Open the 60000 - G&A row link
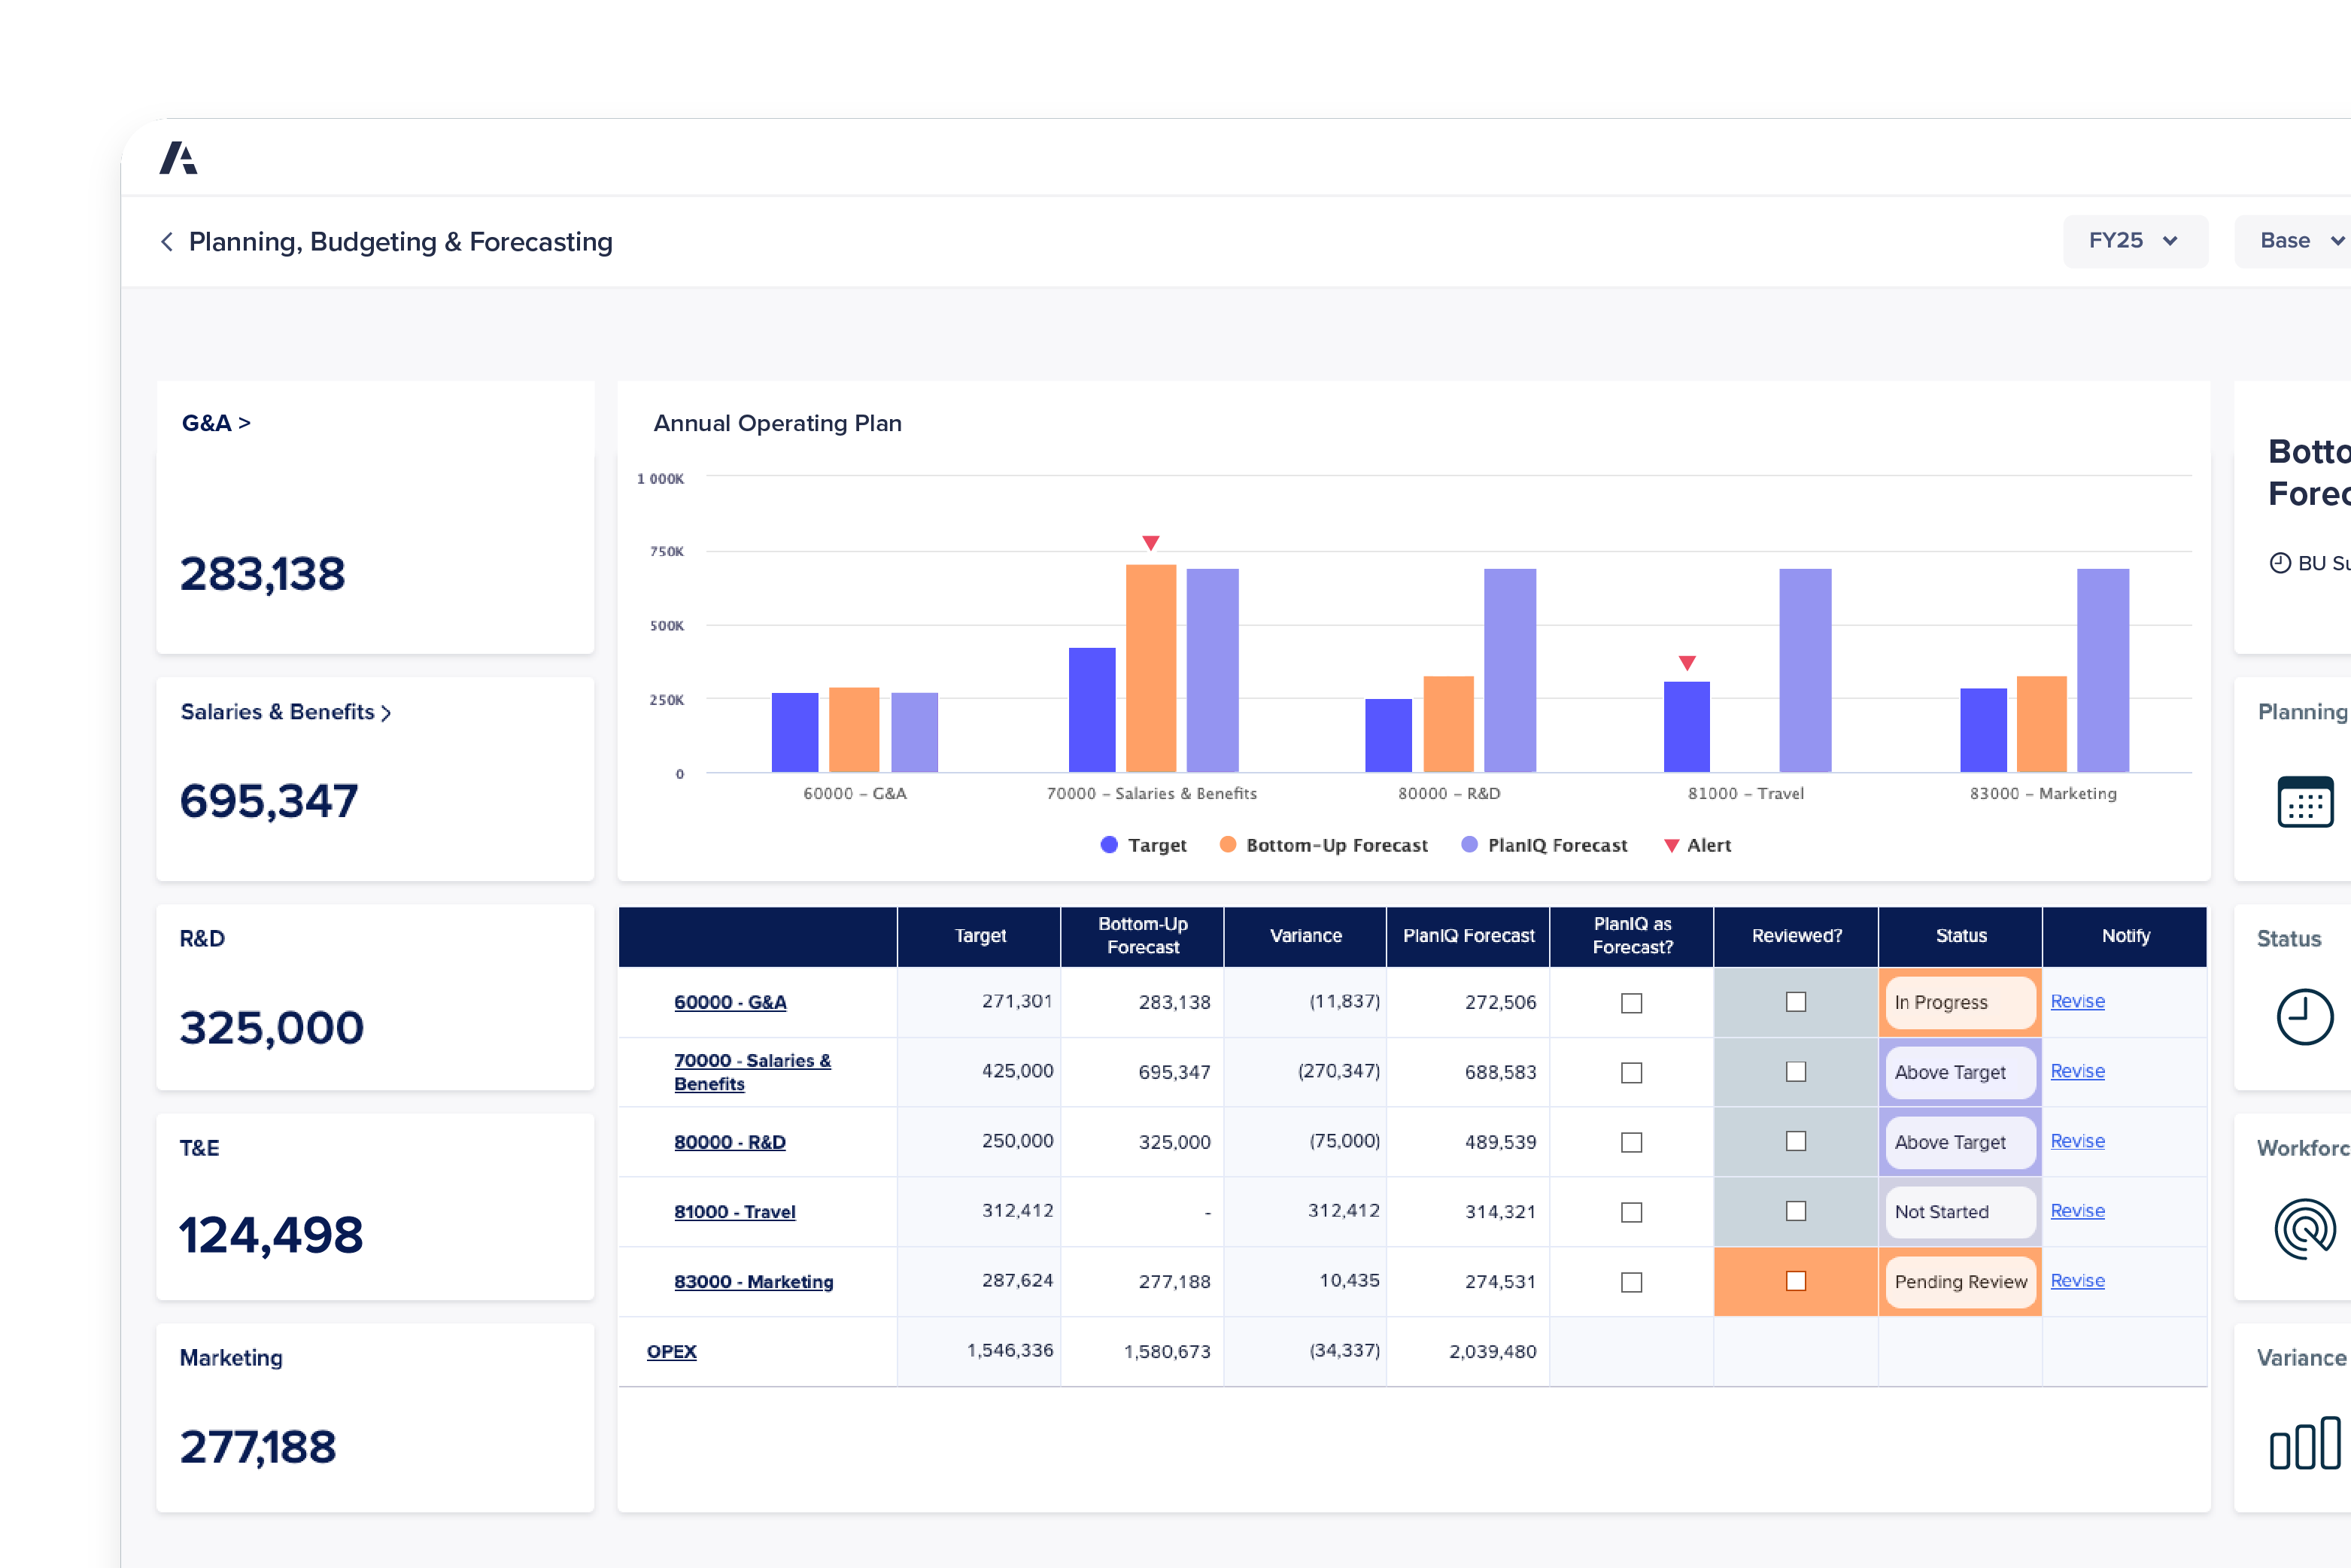Image resolution: width=2351 pixels, height=1568 pixels. click(730, 1002)
